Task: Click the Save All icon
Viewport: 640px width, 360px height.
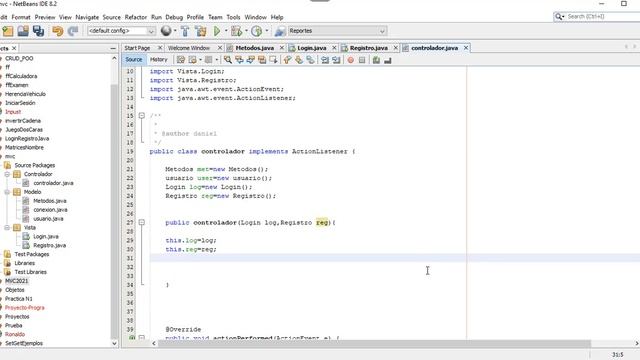Action: point(38,31)
